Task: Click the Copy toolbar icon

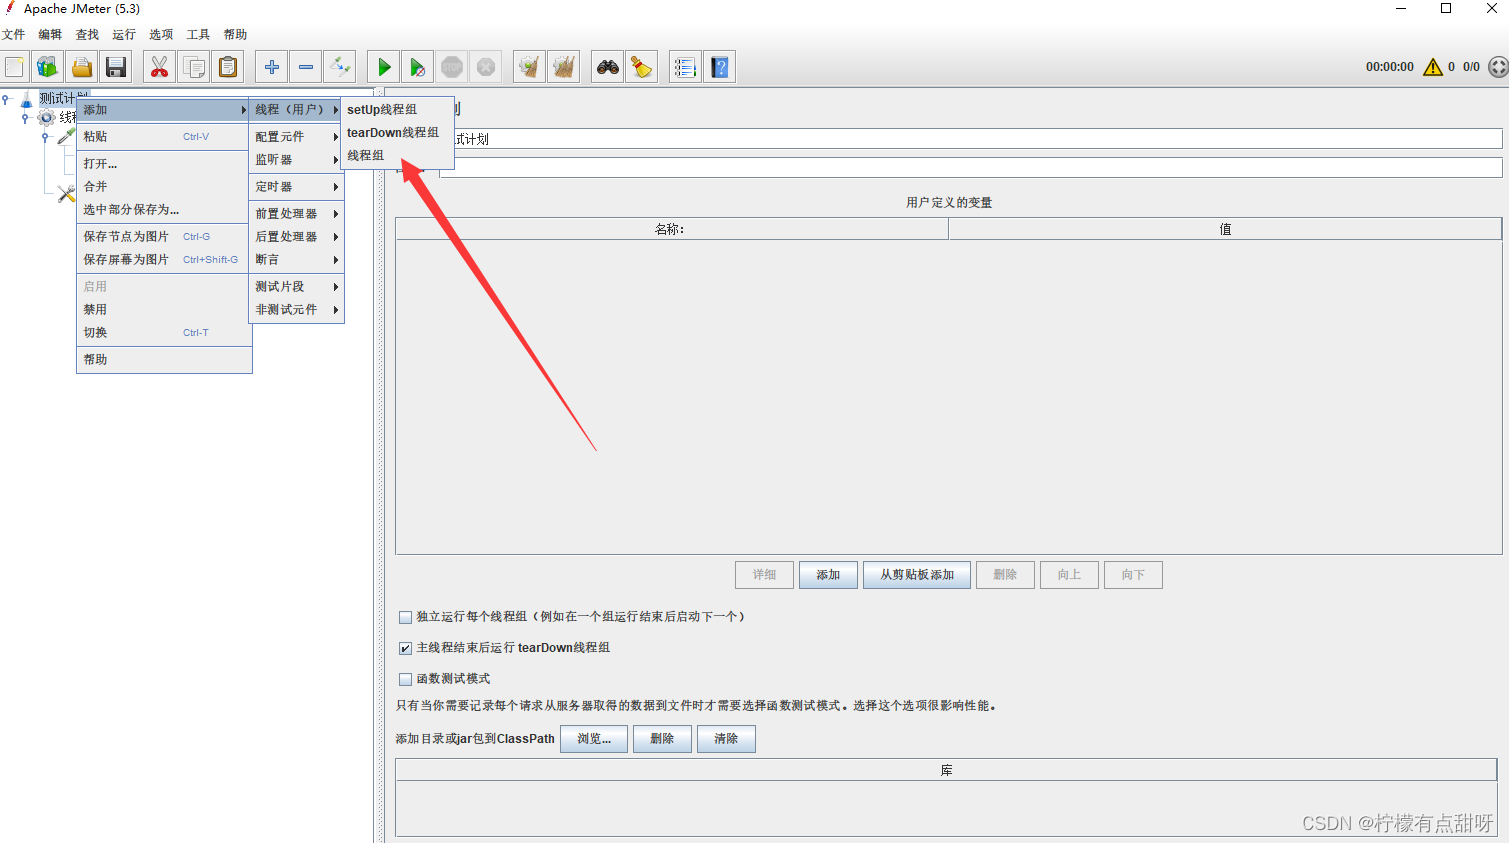Action: [194, 67]
